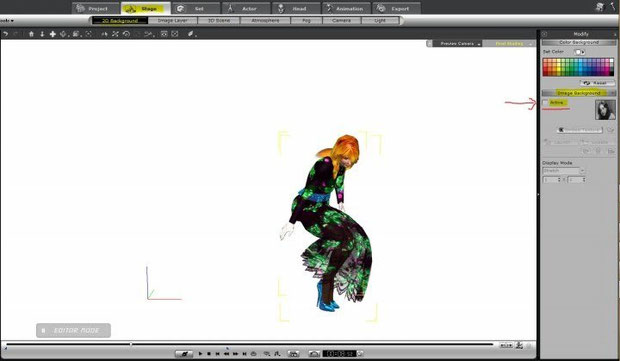Click the Editor Mode button

pos(73,330)
